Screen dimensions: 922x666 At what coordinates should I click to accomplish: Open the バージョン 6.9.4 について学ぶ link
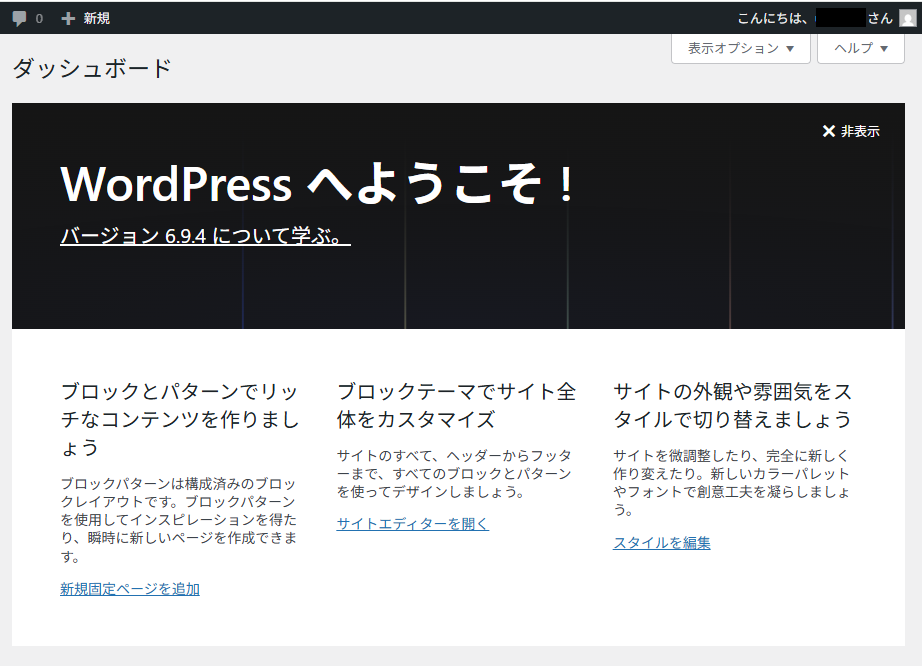click(x=205, y=236)
